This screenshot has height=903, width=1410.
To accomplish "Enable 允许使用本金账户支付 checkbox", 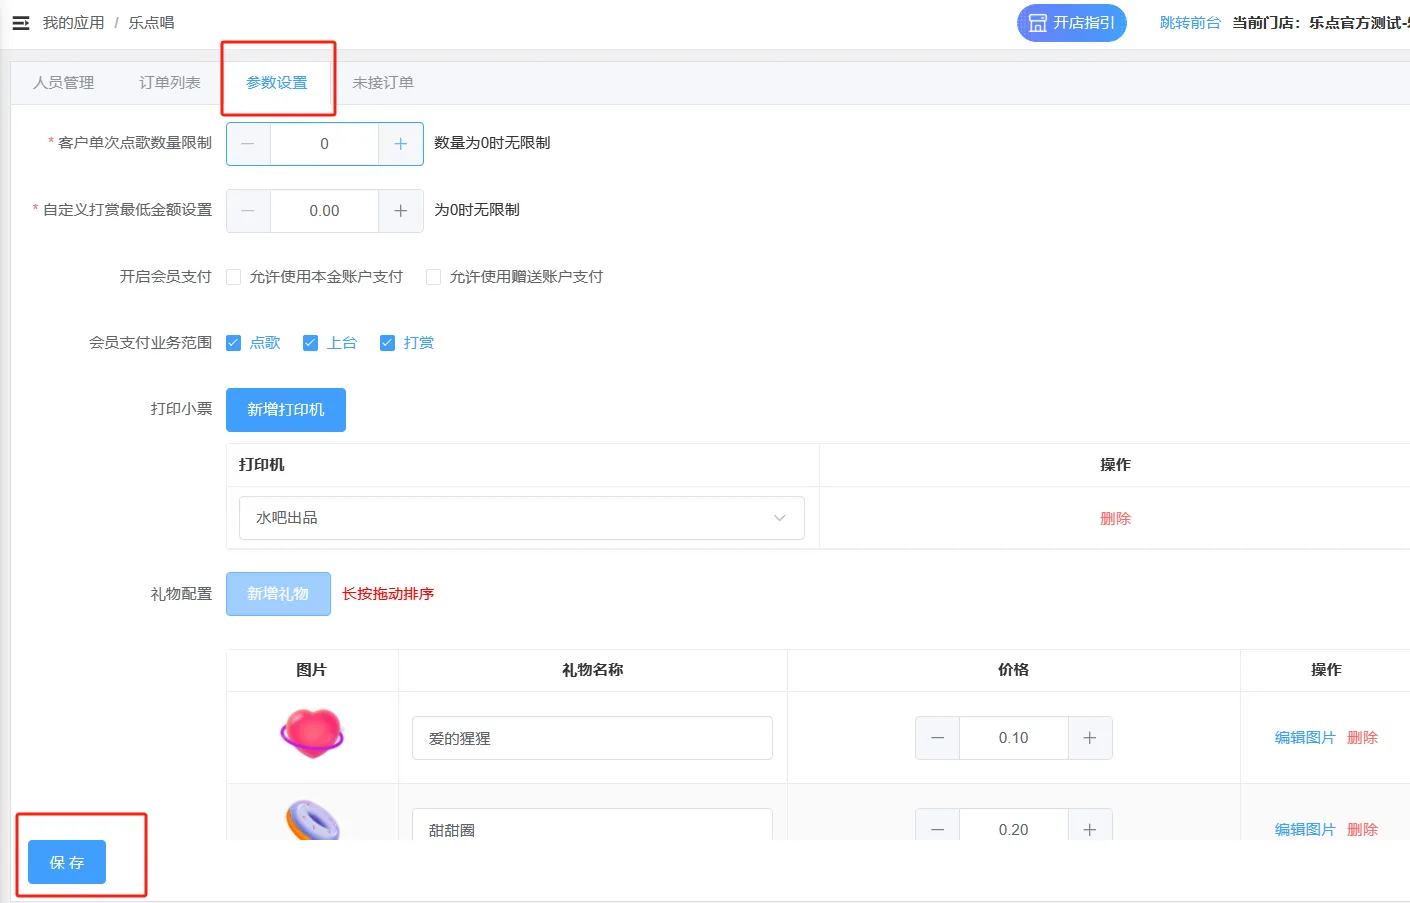I will coord(234,277).
